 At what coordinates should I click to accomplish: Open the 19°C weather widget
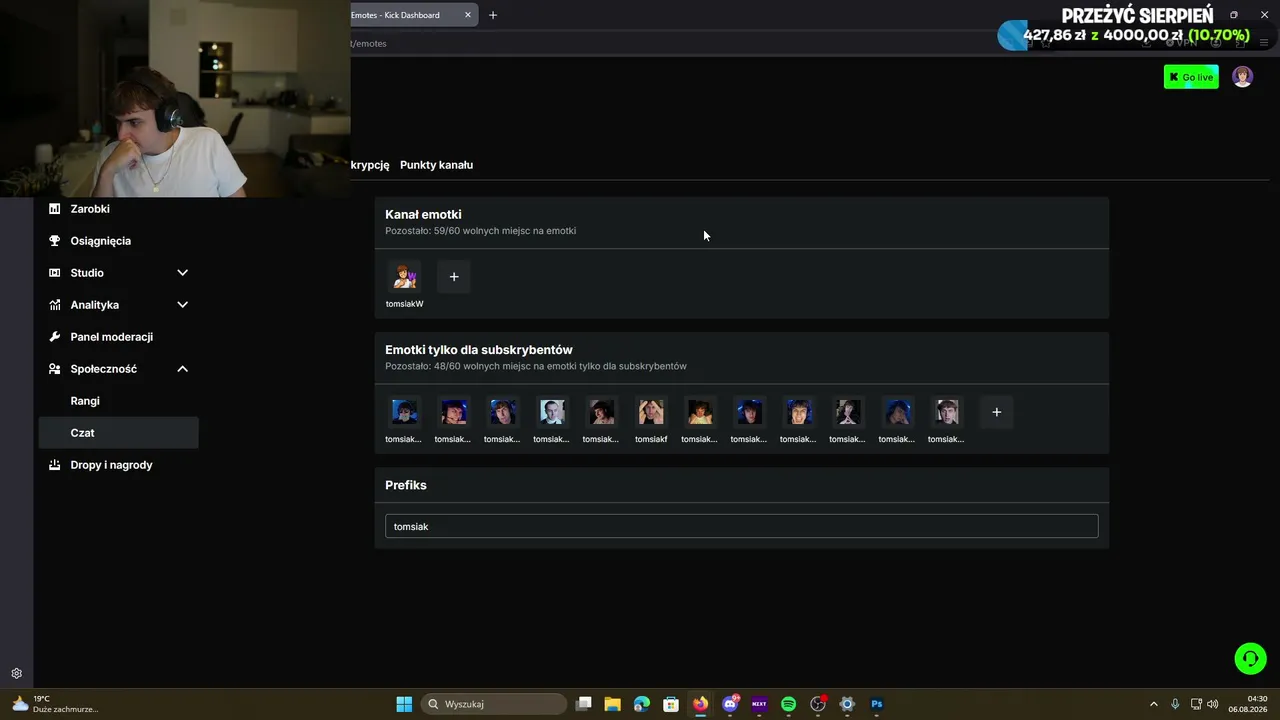coord(55,704)
